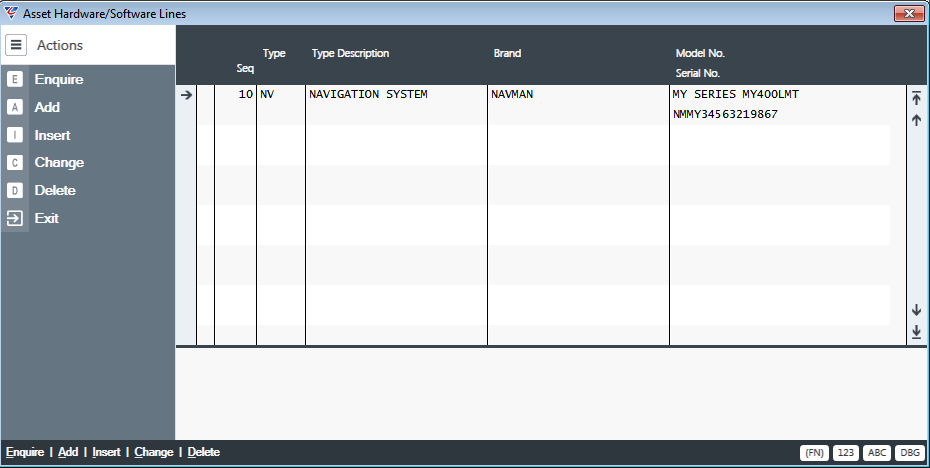Click the Serial No. column header
This screenshot has height=468, width=930.
[x=698, y=73]
